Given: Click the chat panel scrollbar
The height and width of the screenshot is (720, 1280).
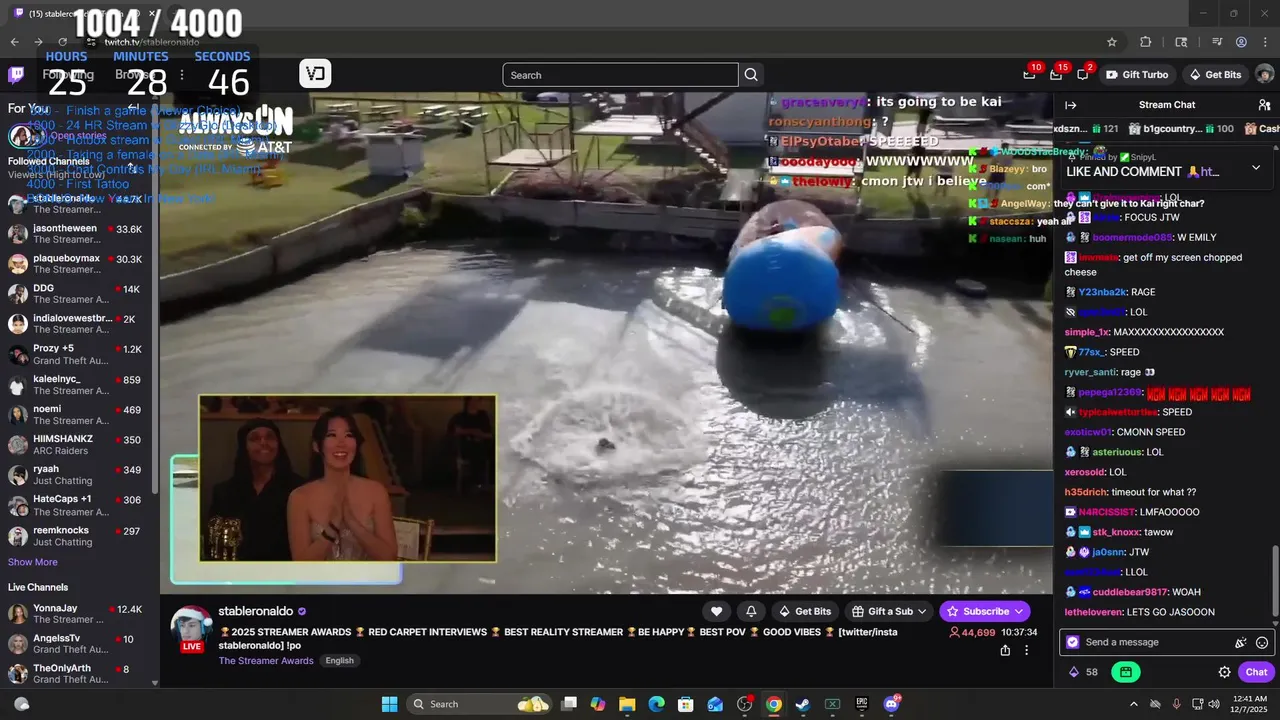Looking at the screenshot, I should pyautogui.click(x=1274, y=580).
